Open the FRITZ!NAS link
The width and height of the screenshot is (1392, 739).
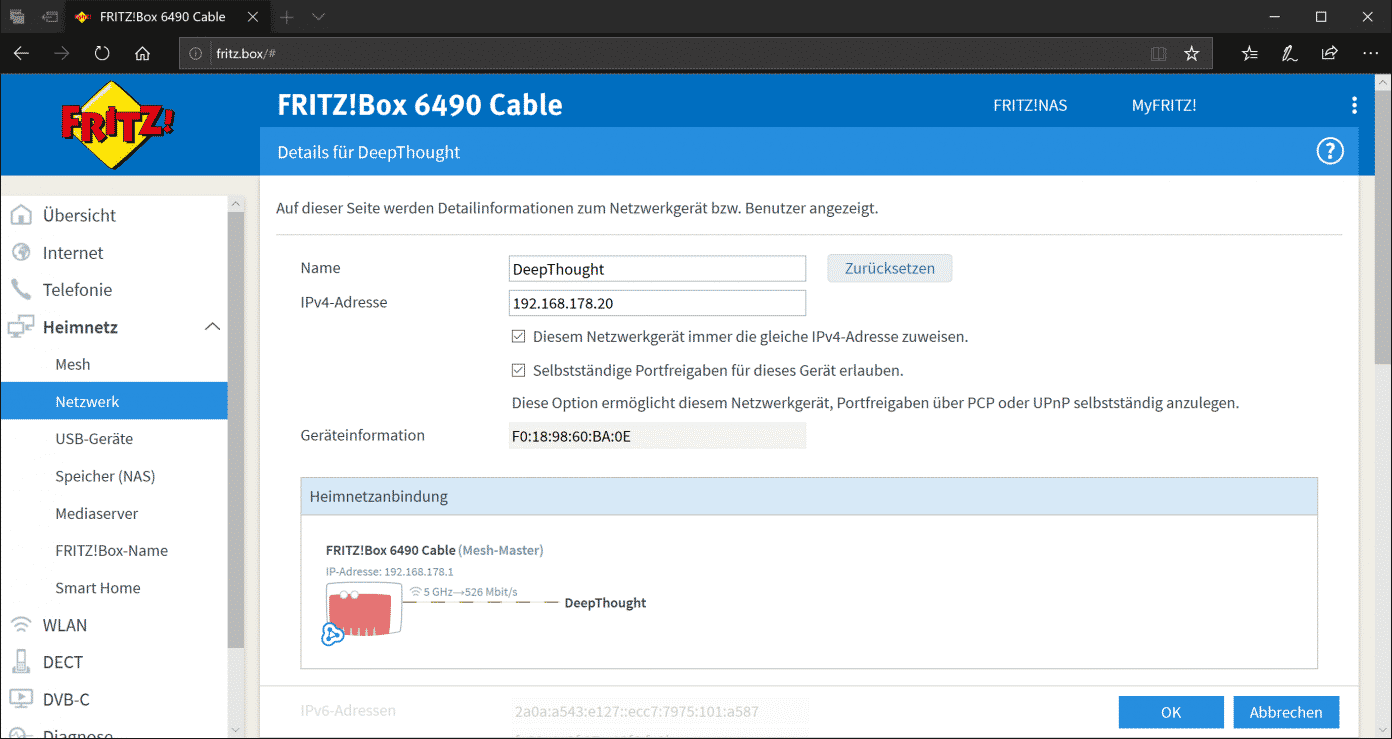pyautogui.click(x=1029, y=105)
